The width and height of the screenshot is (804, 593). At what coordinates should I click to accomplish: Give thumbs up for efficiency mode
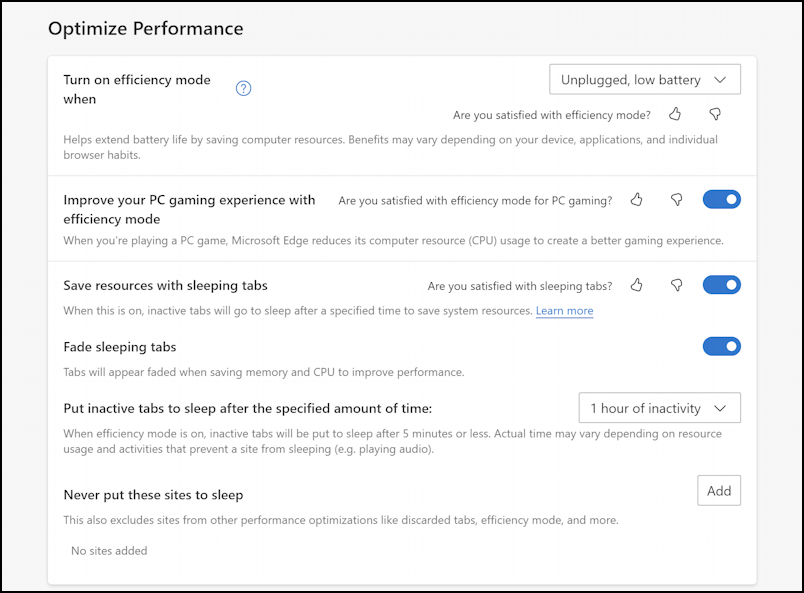coord(675,114)
